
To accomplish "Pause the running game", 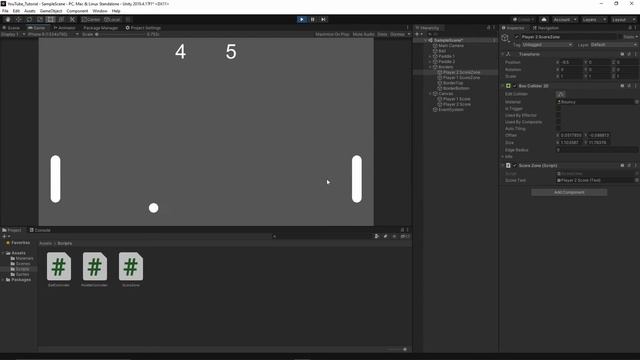I will [x=313, y=19].
